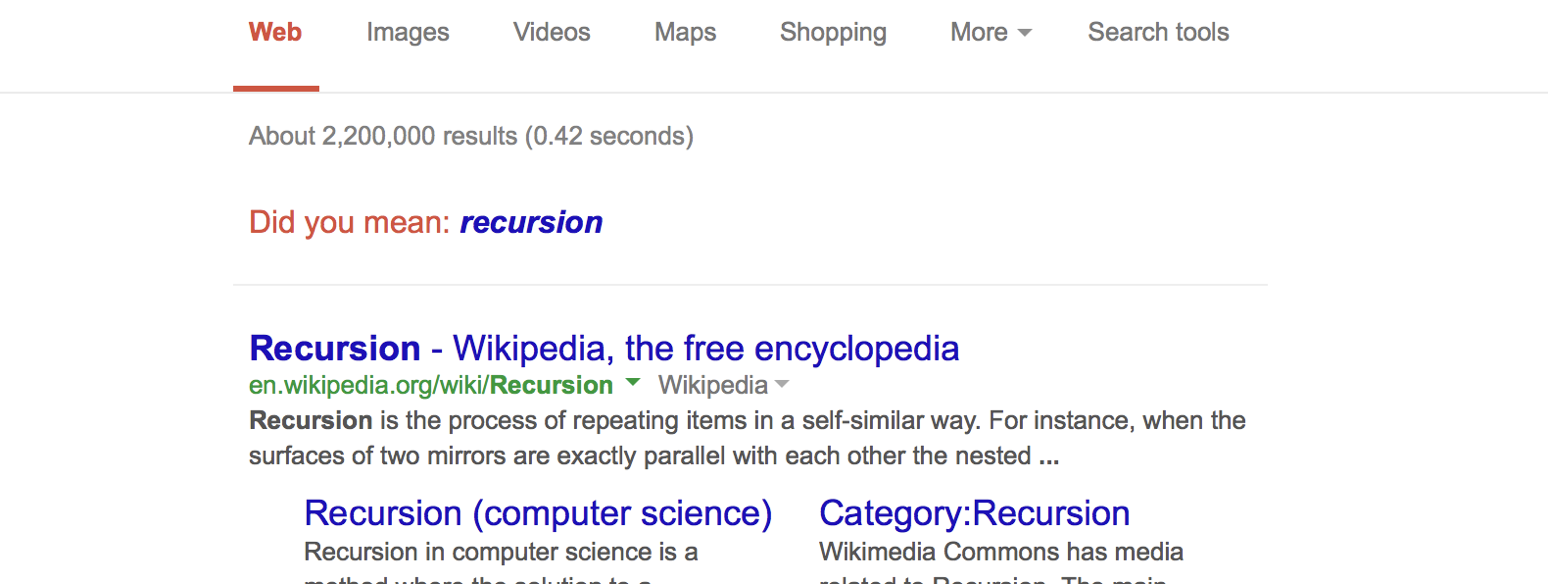Click the suggested spelling 'recursion' link
1548x584 pixels.
click(x=531, y=221)
